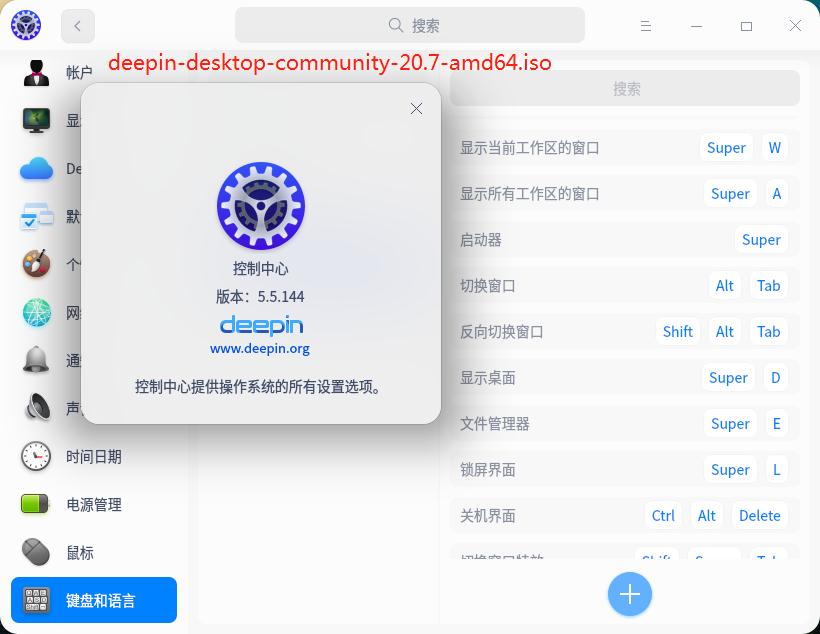Click the back navigation arrow

coord(77,25)
